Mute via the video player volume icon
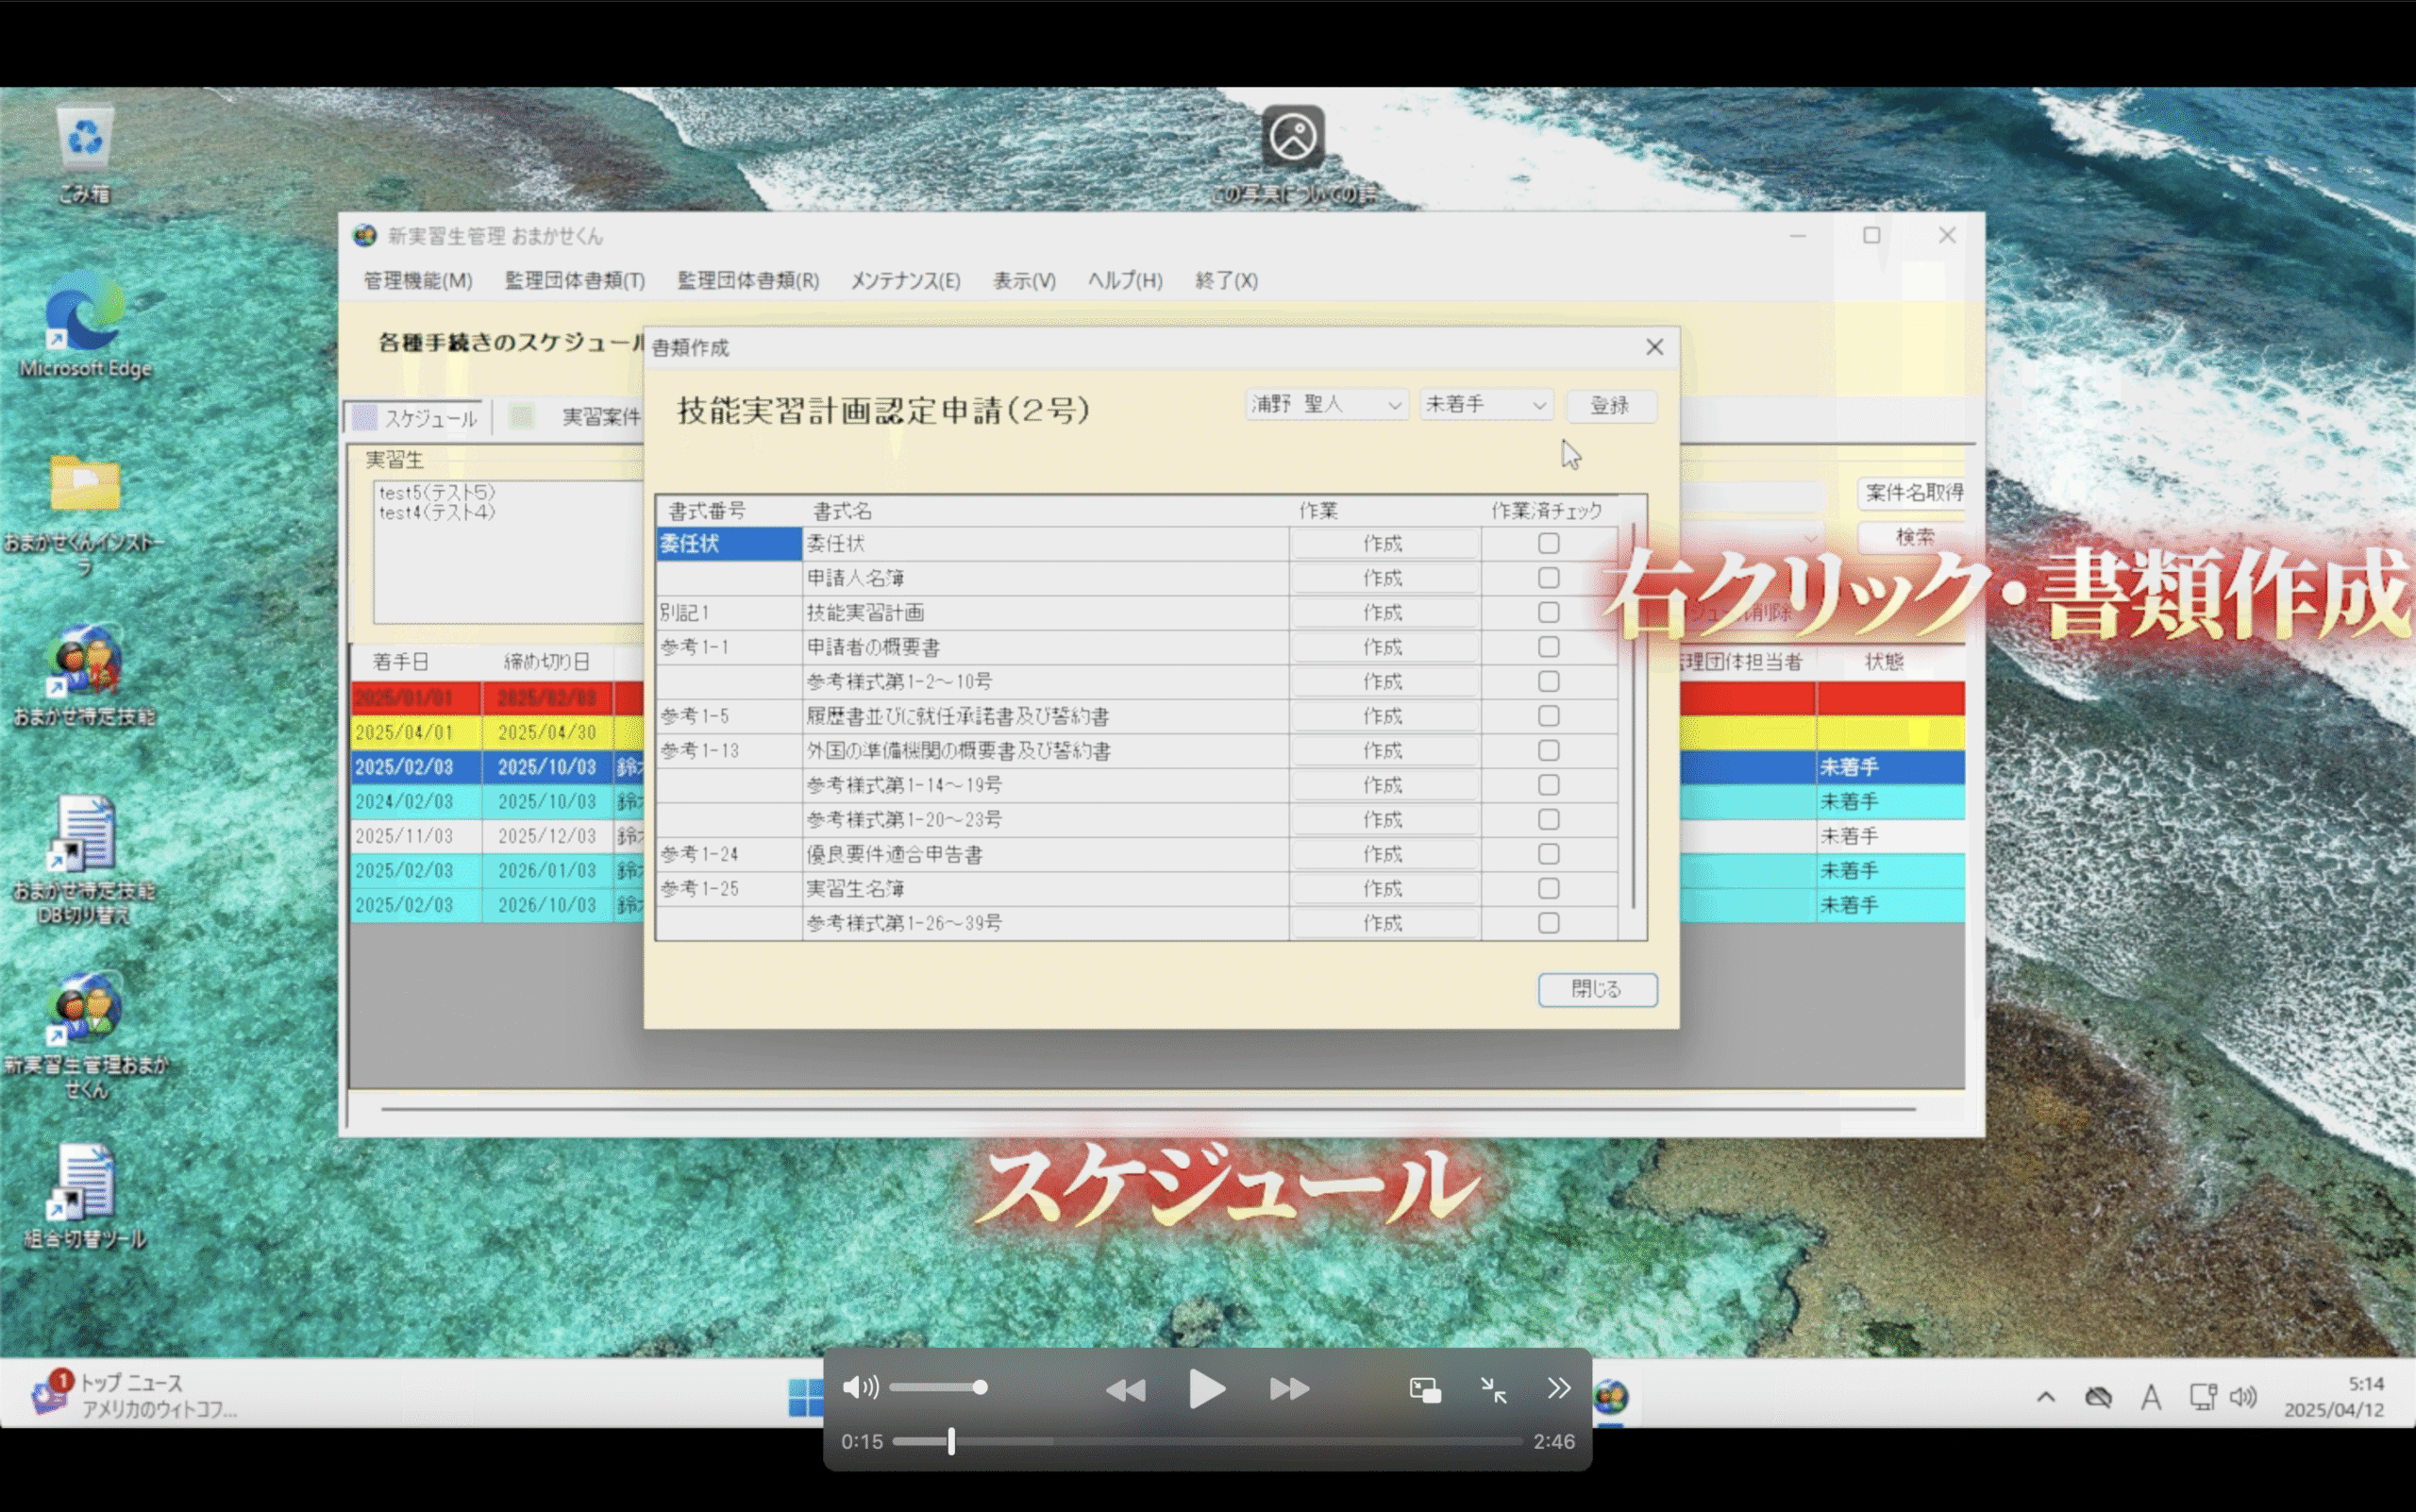This screenshot has width=2416, height=1512. 859,1387
